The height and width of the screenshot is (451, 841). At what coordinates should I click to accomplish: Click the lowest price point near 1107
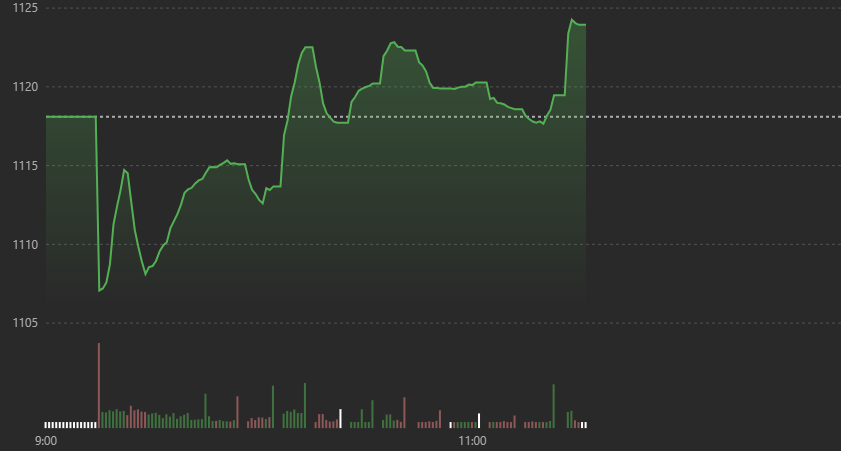[x=99, y=290]
